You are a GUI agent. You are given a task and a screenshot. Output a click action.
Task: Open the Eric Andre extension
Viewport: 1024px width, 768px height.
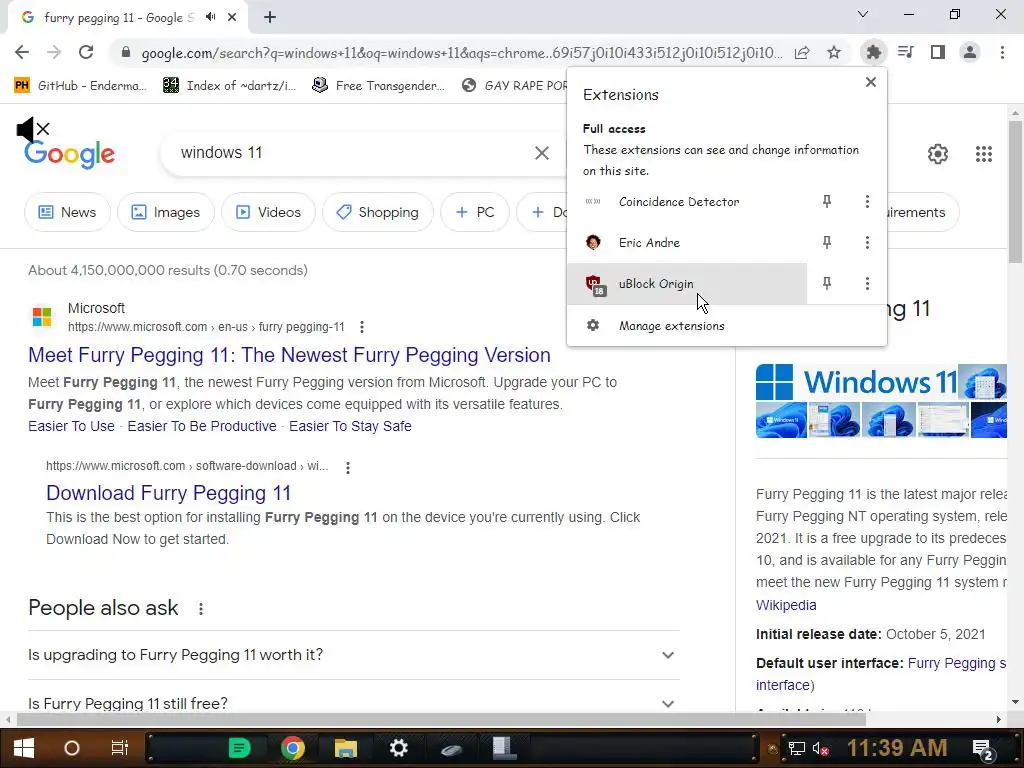[687, 242]
